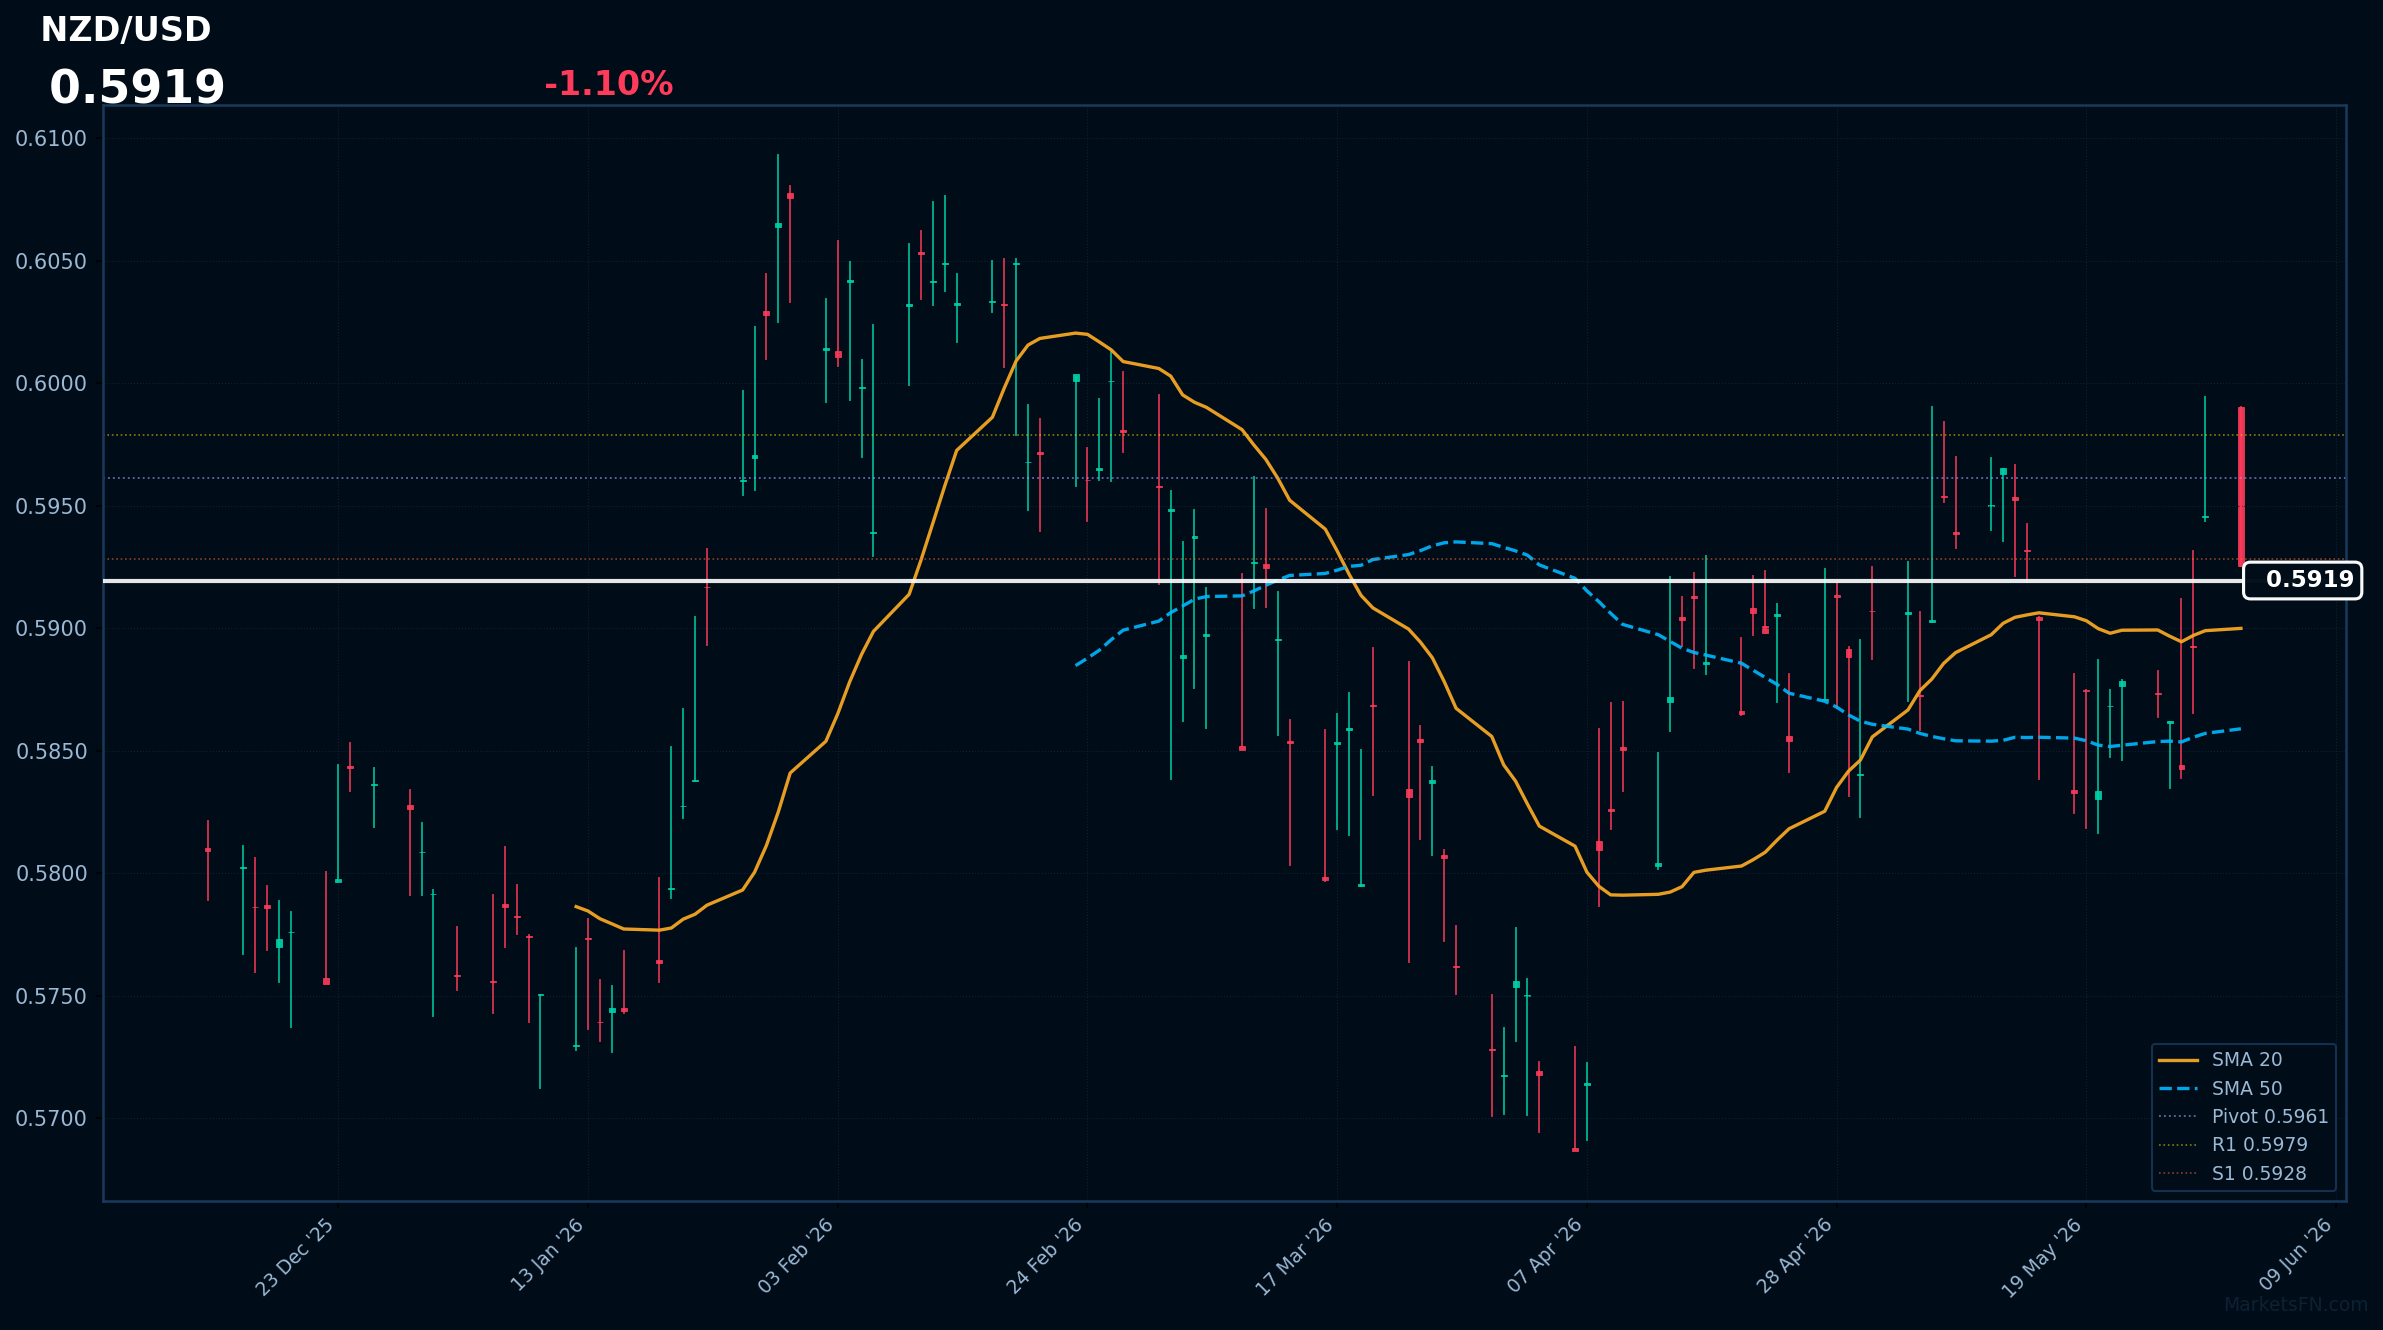Click the blue dashed SMA 50 swatch in legend
The image size is (2383, 1330).
click(x=2178, y=1089)
